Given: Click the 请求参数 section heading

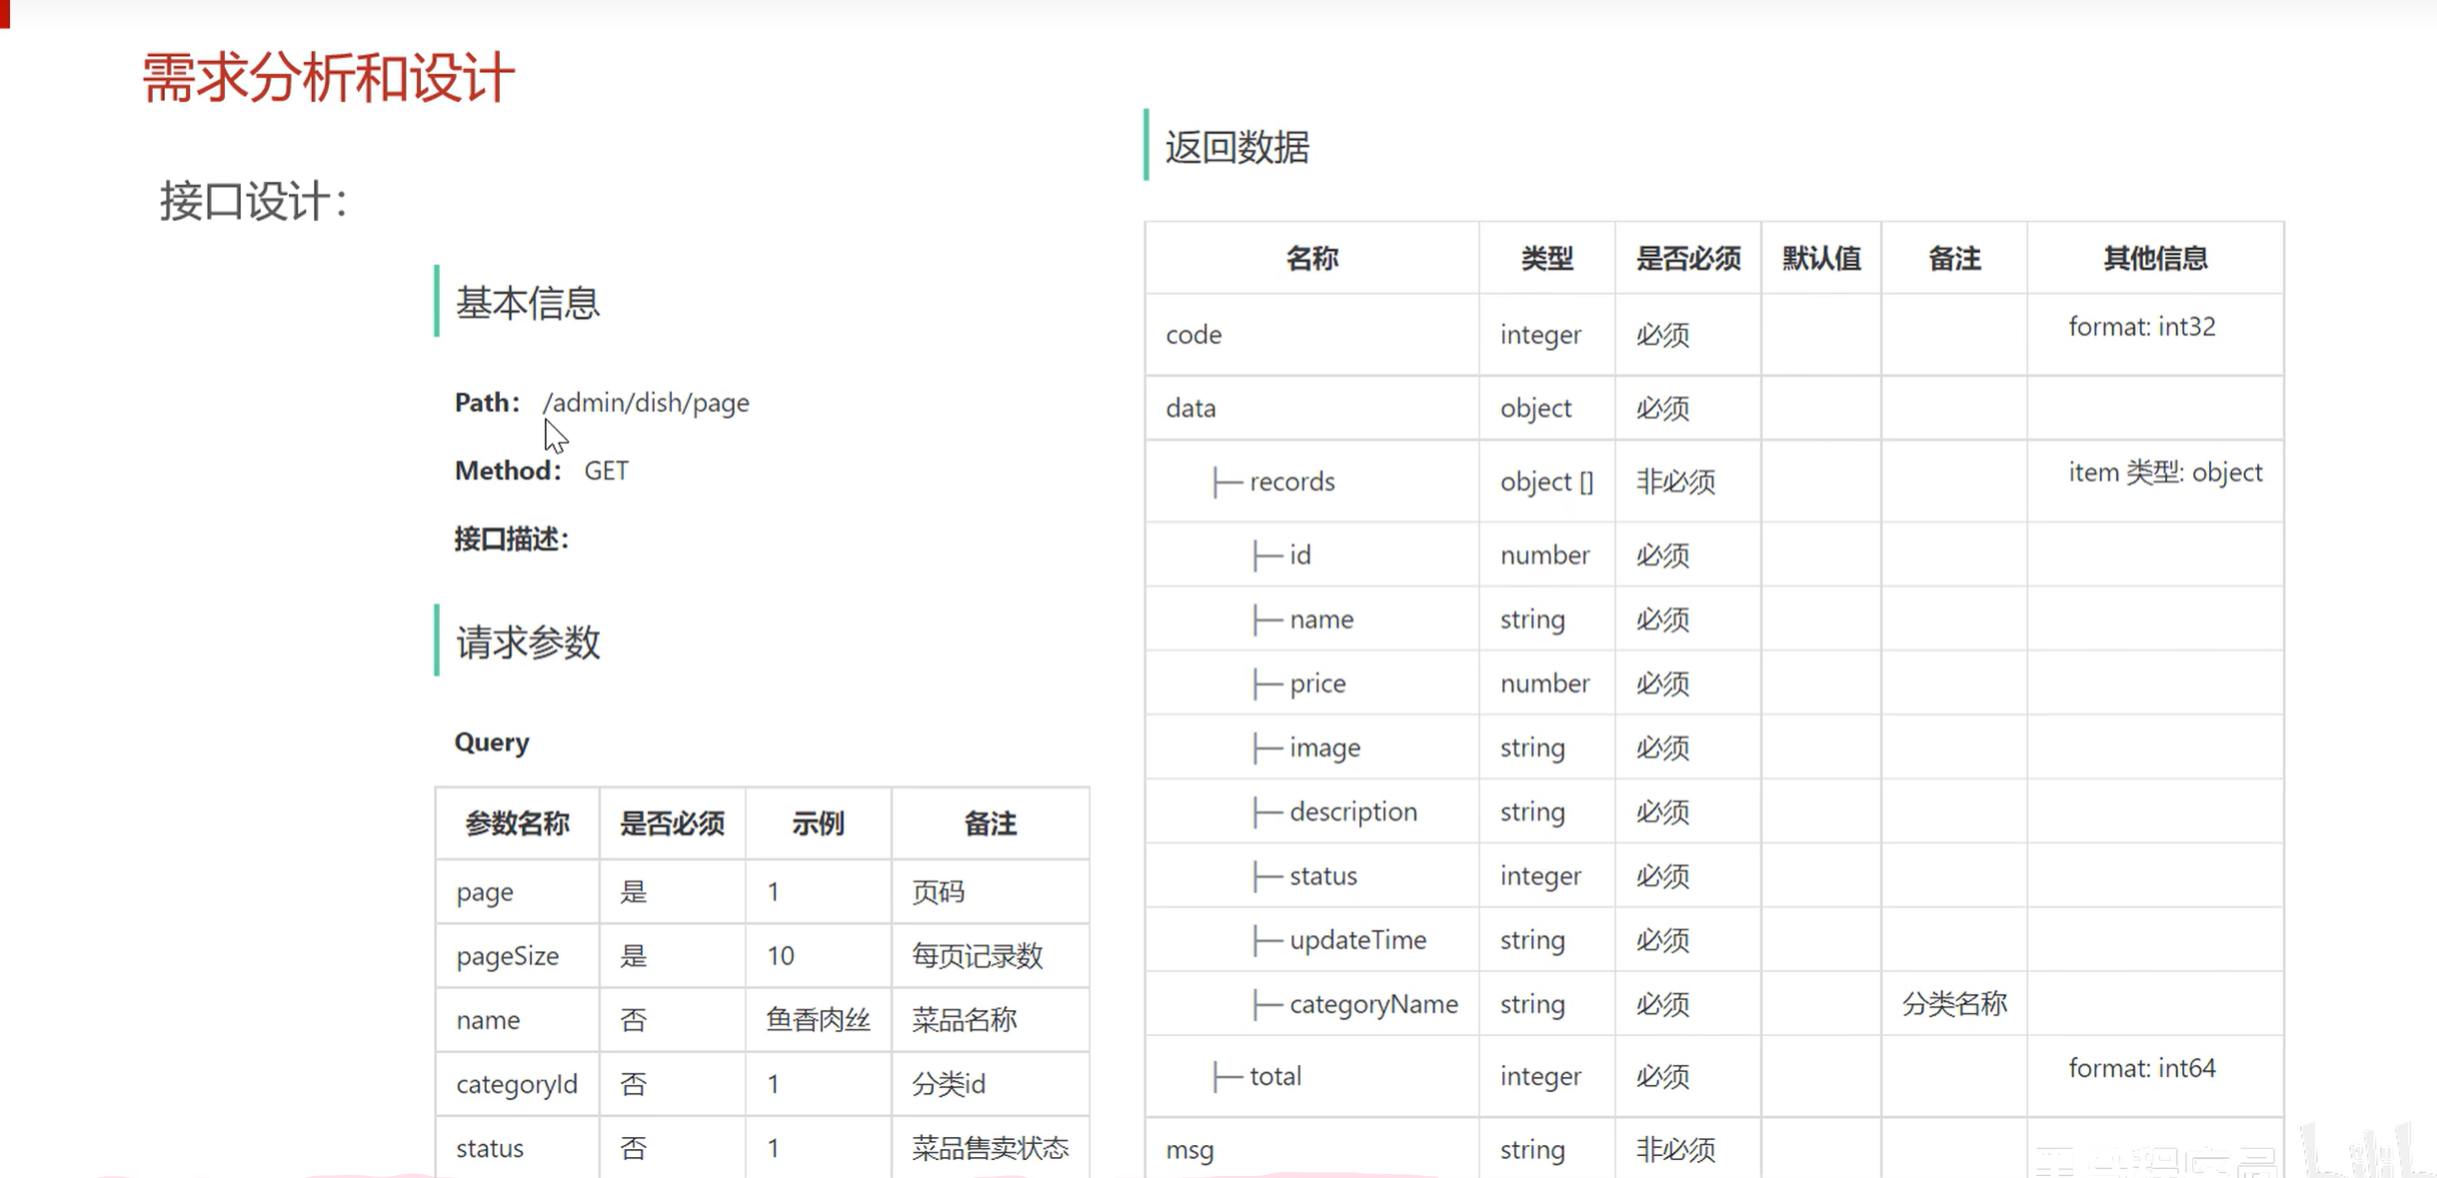Looking at the screenshot, I should point(527,642).
